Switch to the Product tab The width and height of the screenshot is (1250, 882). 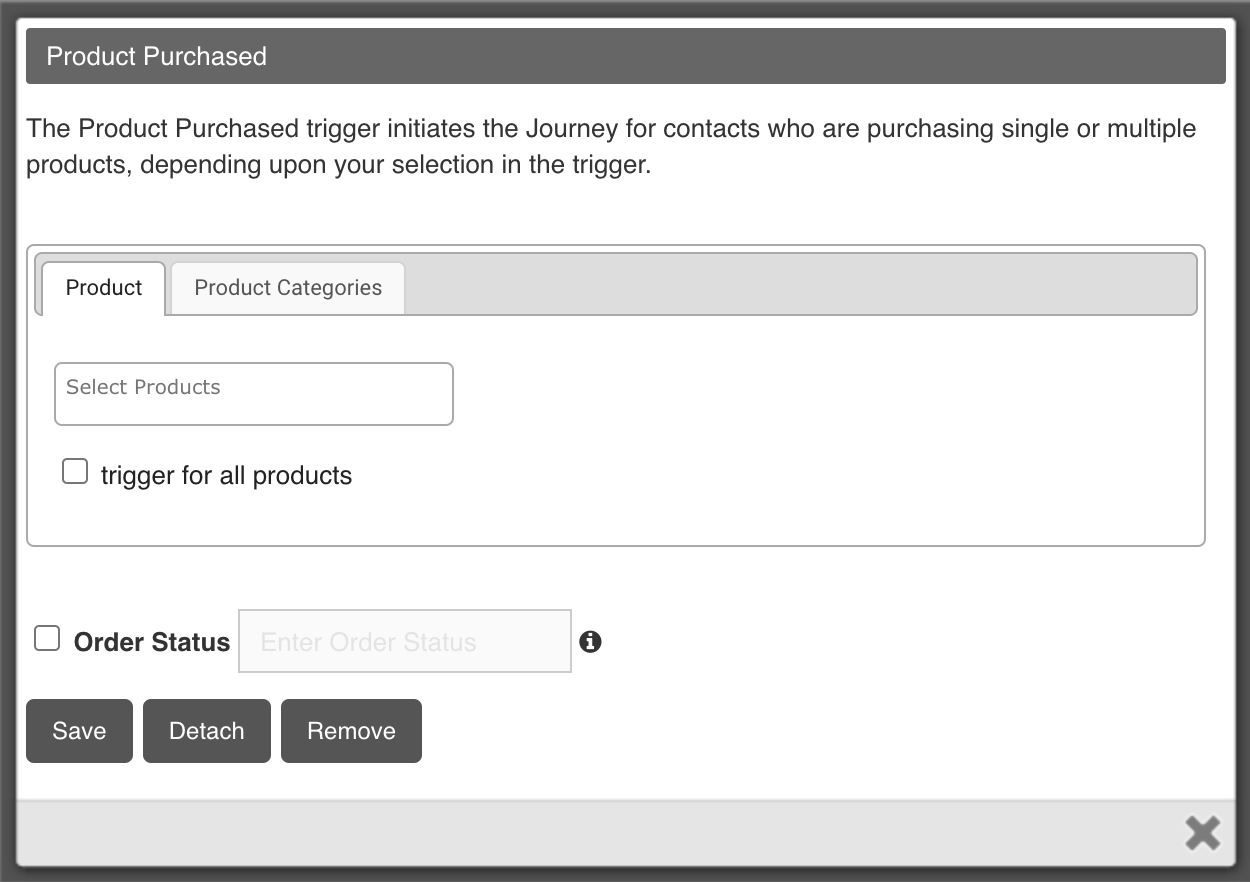tap(103, 288)
